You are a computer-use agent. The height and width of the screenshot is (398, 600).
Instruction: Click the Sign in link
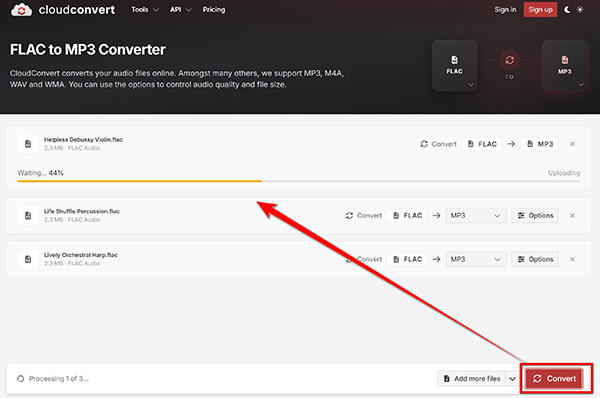[x=505, y=10]
